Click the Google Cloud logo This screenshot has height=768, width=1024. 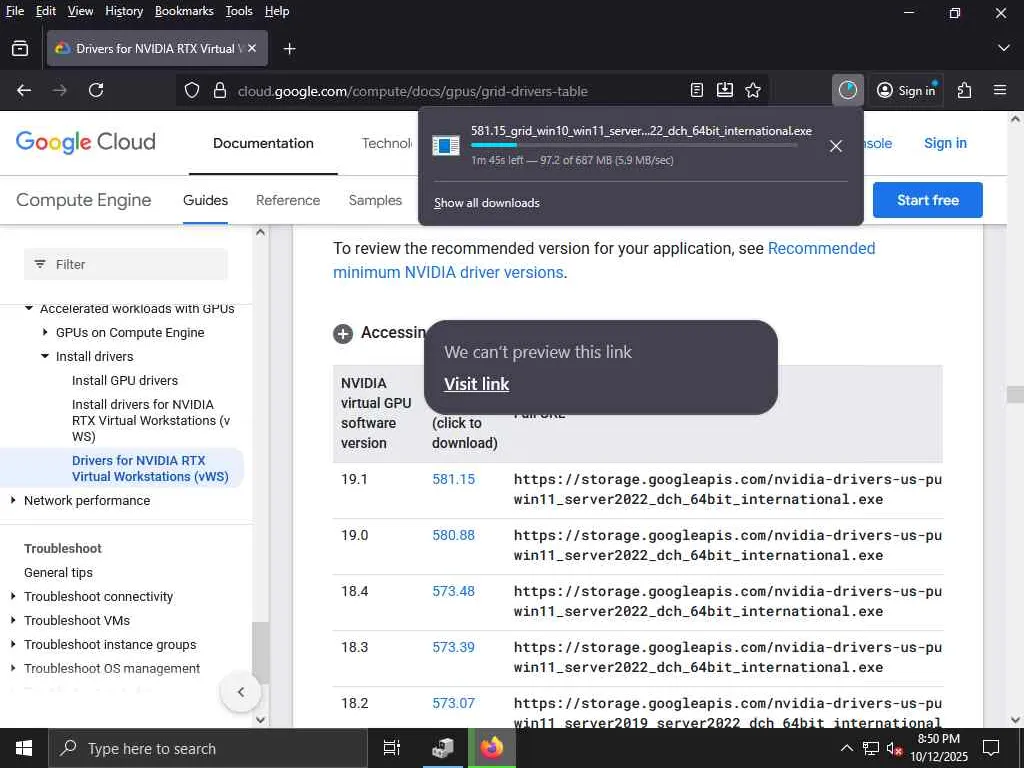point(86,142)
